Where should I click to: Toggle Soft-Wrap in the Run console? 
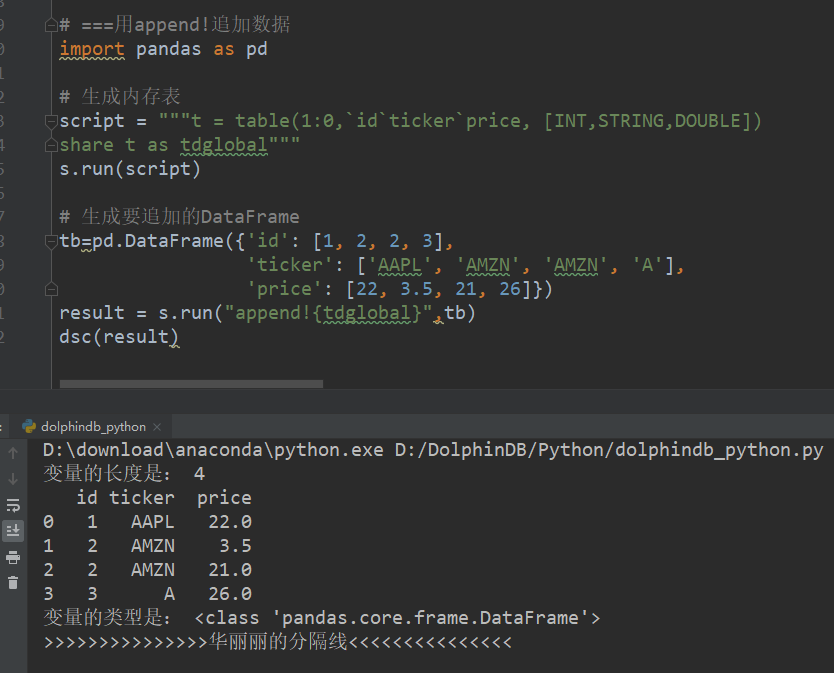pos(12,507)
